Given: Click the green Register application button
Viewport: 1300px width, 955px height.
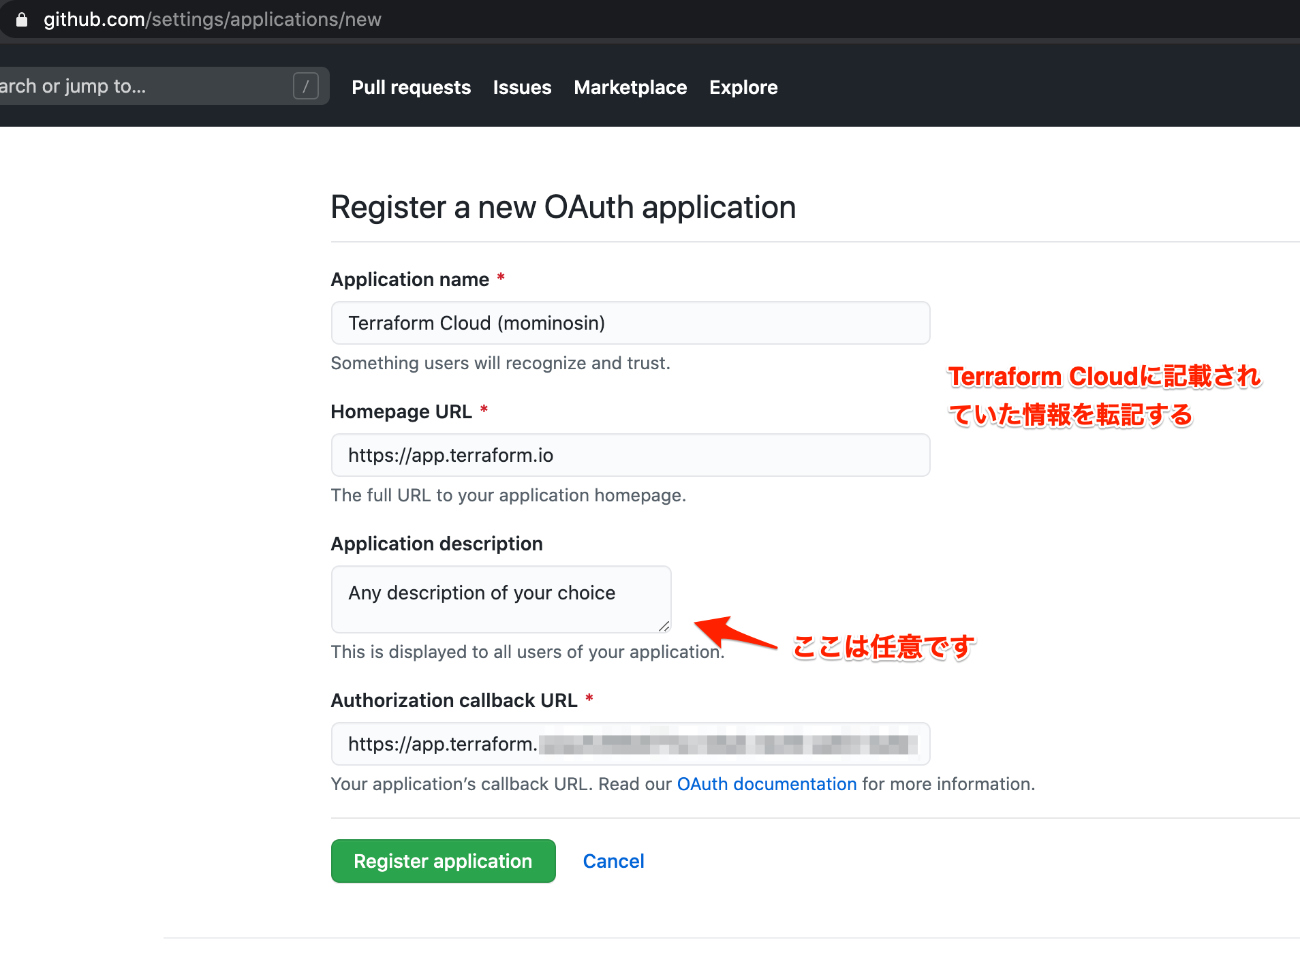Looking at the screenshot, I should pyautogui.click(x=443, y=861).
